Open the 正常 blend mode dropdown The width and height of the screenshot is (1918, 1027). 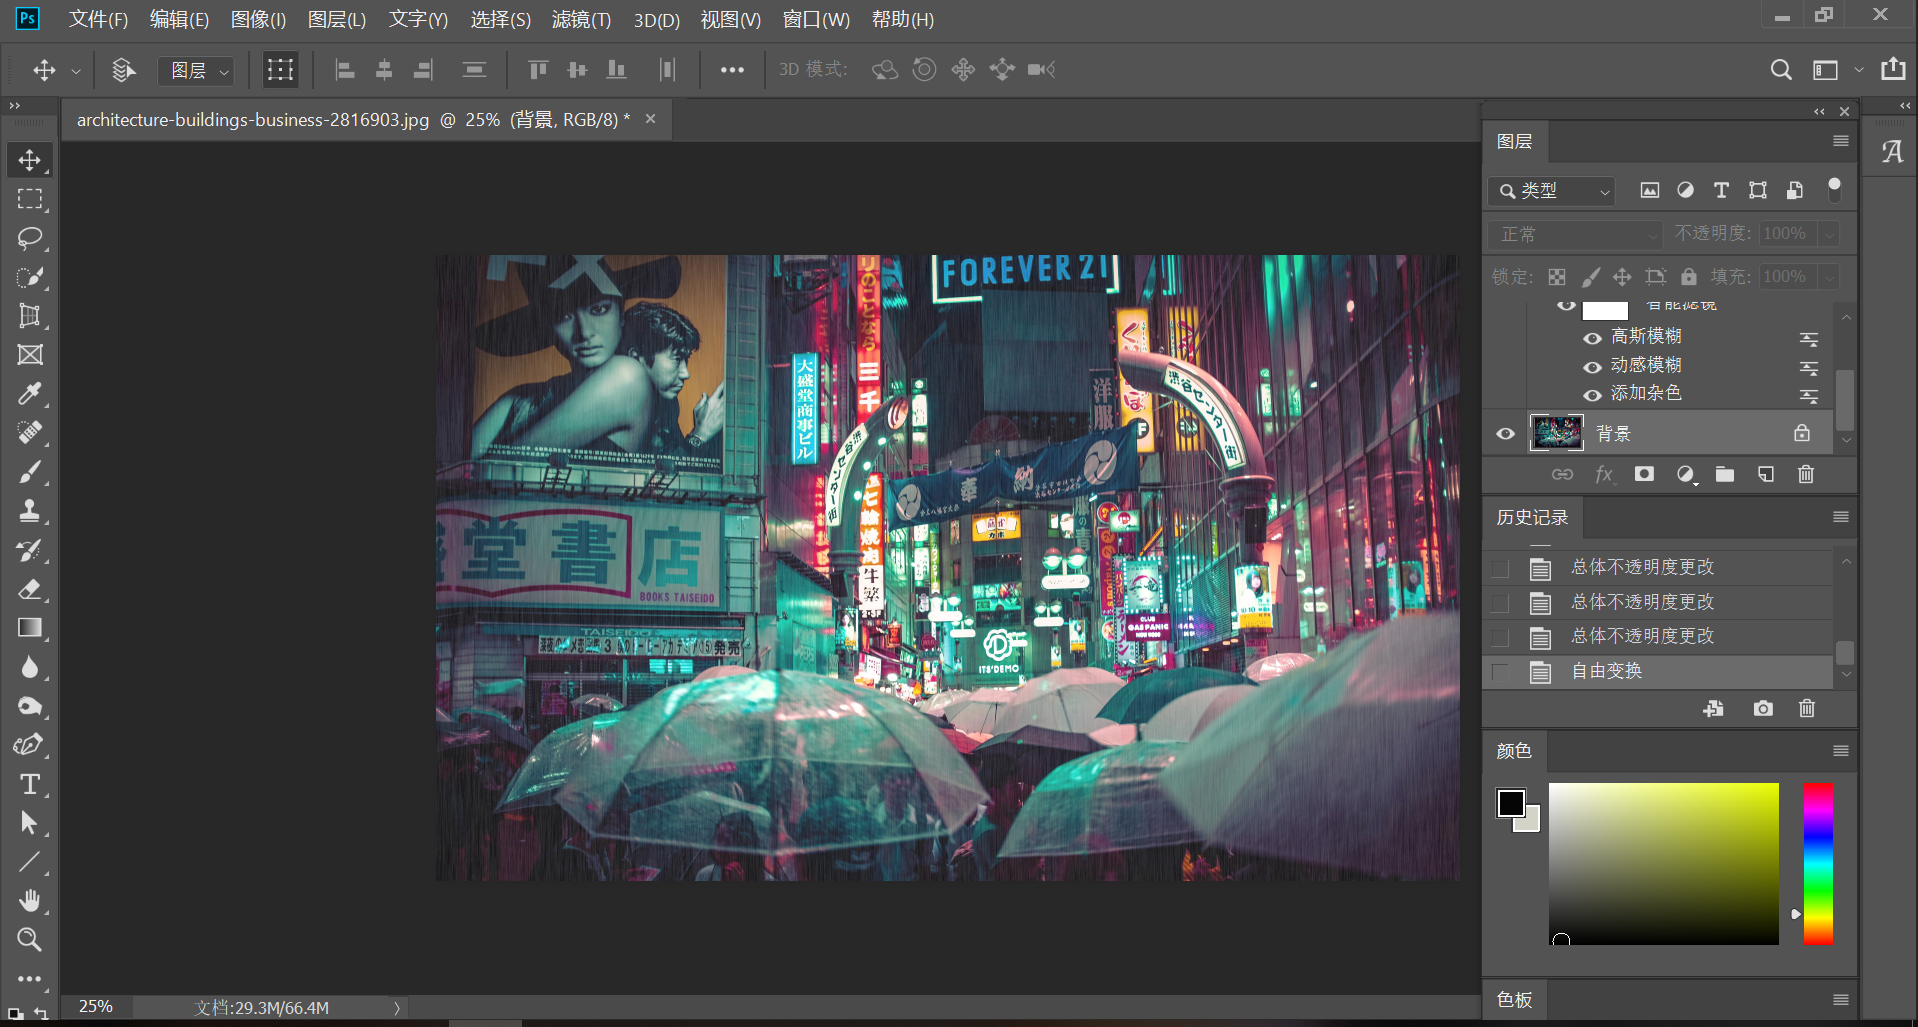point(1574,234)
